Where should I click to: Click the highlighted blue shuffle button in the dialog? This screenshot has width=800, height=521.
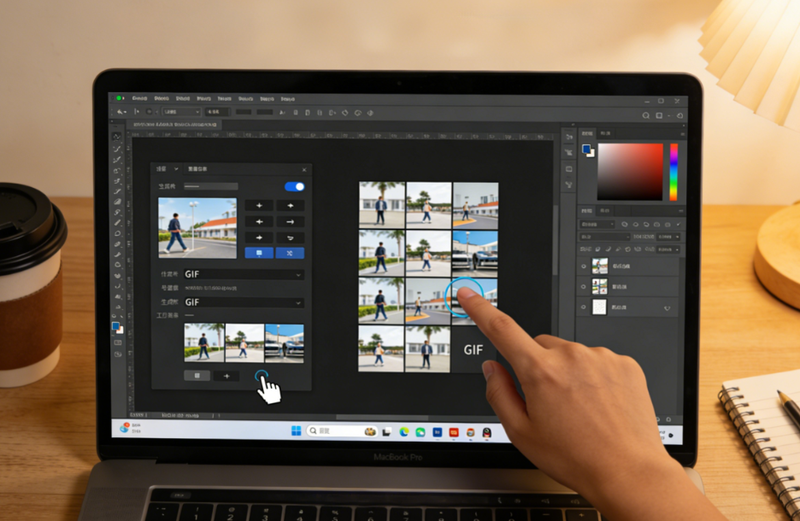pos(289,254)
